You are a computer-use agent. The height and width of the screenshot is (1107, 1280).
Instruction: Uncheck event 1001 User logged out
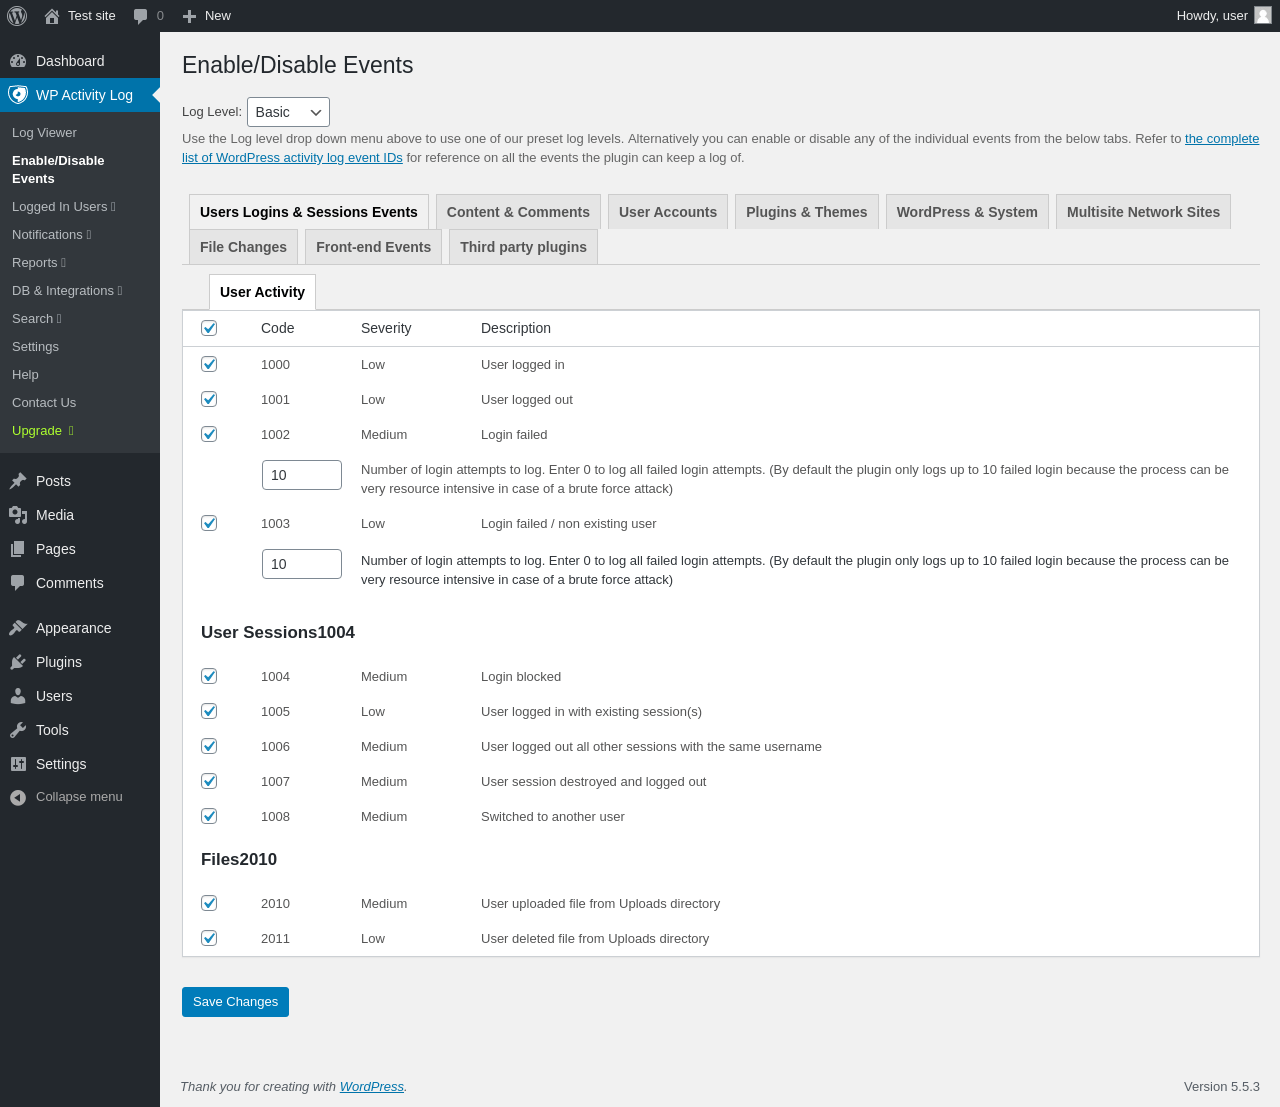[209, 399]
